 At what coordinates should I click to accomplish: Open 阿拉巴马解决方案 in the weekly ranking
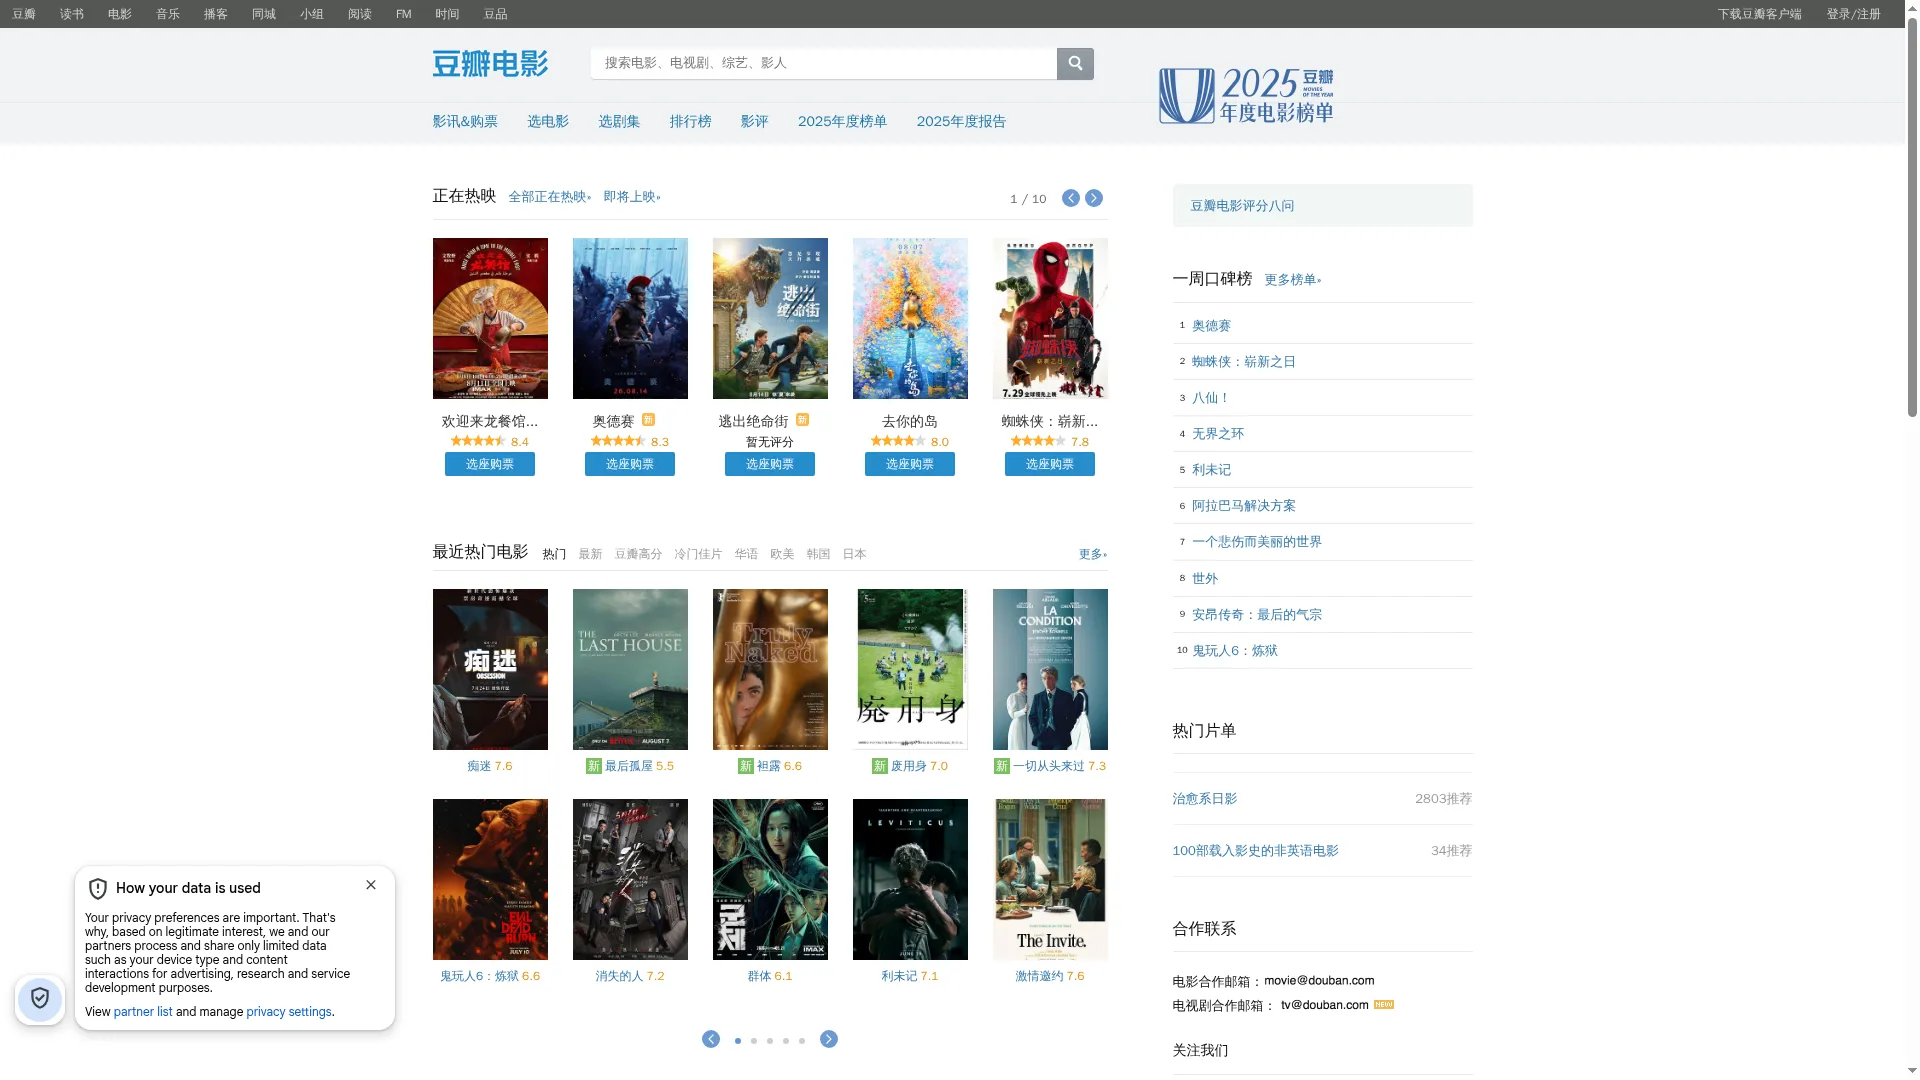1243,506
